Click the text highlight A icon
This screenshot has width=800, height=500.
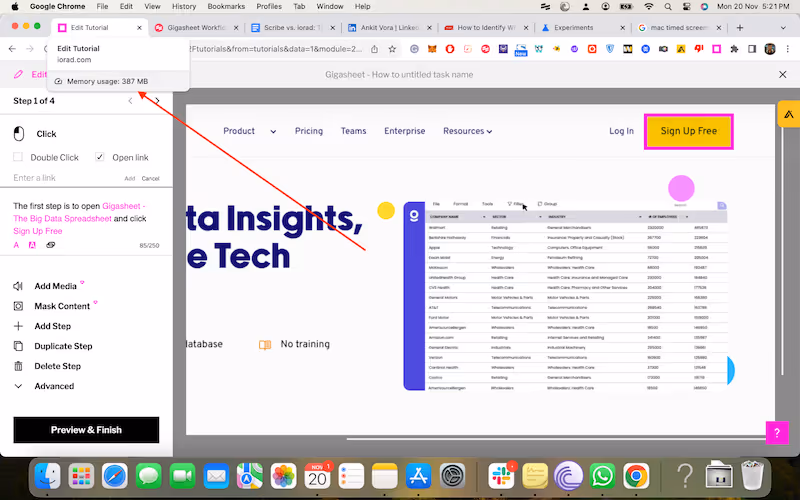pos(32,245)
